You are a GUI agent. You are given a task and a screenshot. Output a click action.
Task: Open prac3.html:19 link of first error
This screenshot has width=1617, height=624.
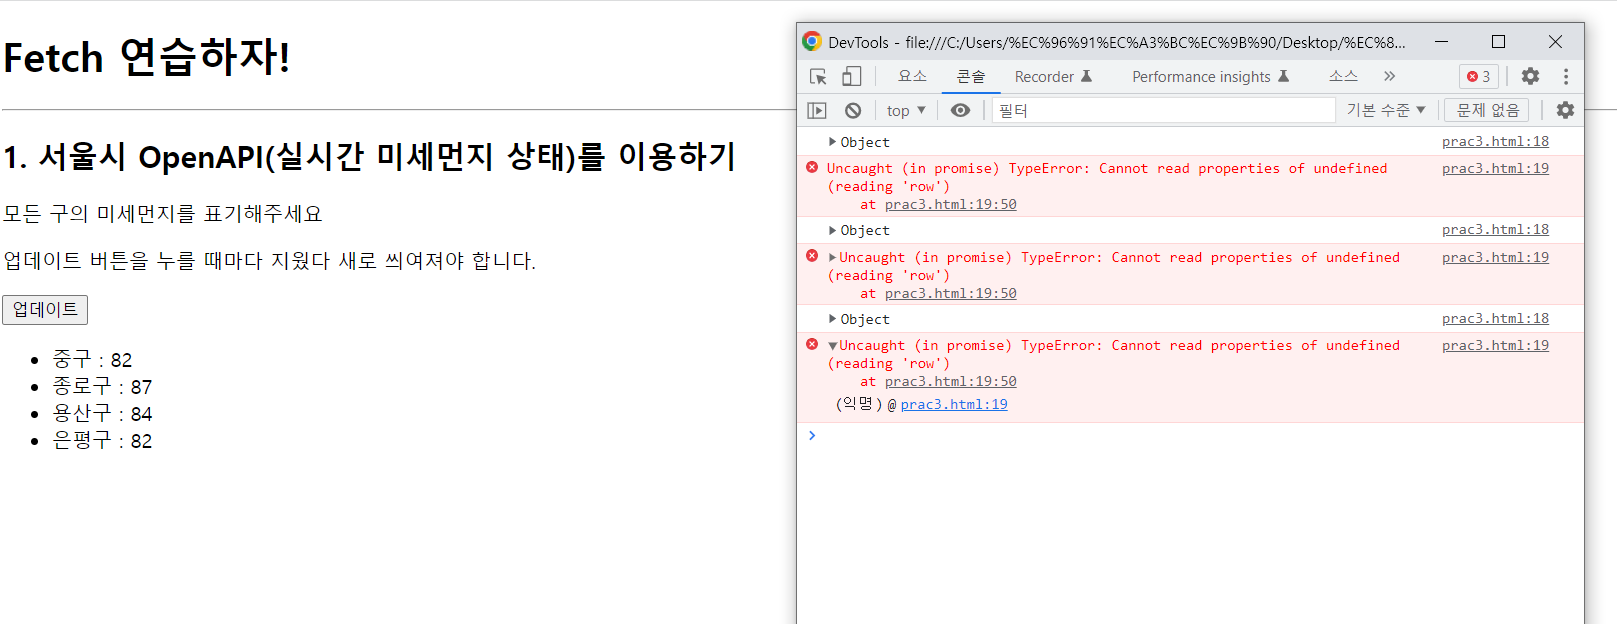tap(1495, 168)
